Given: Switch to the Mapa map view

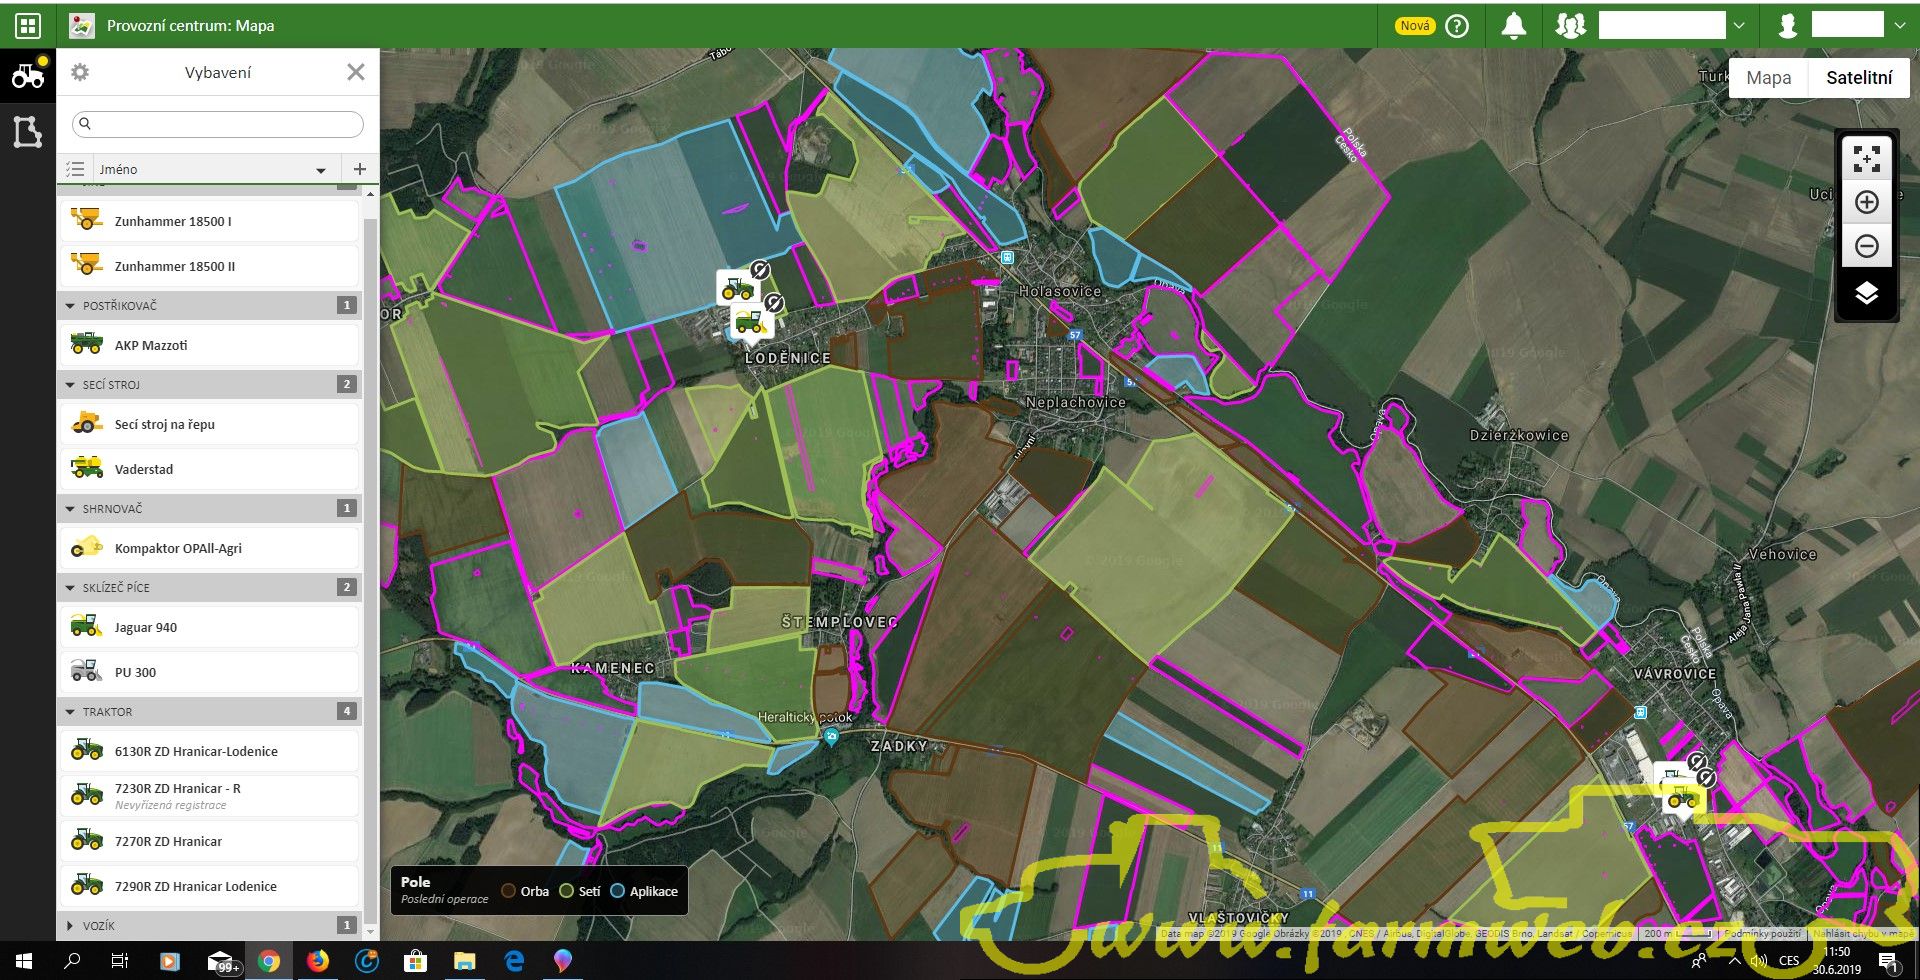Looking at the screenshot, I should (1768, 78).
